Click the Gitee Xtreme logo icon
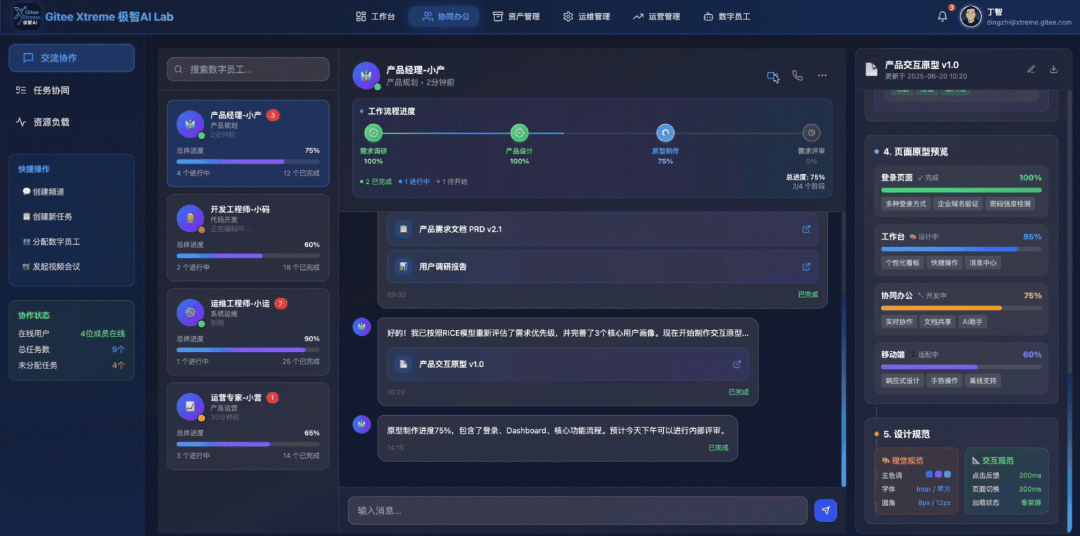The width and height of the screenshot is (1080, 536). [x=27, y=17]
